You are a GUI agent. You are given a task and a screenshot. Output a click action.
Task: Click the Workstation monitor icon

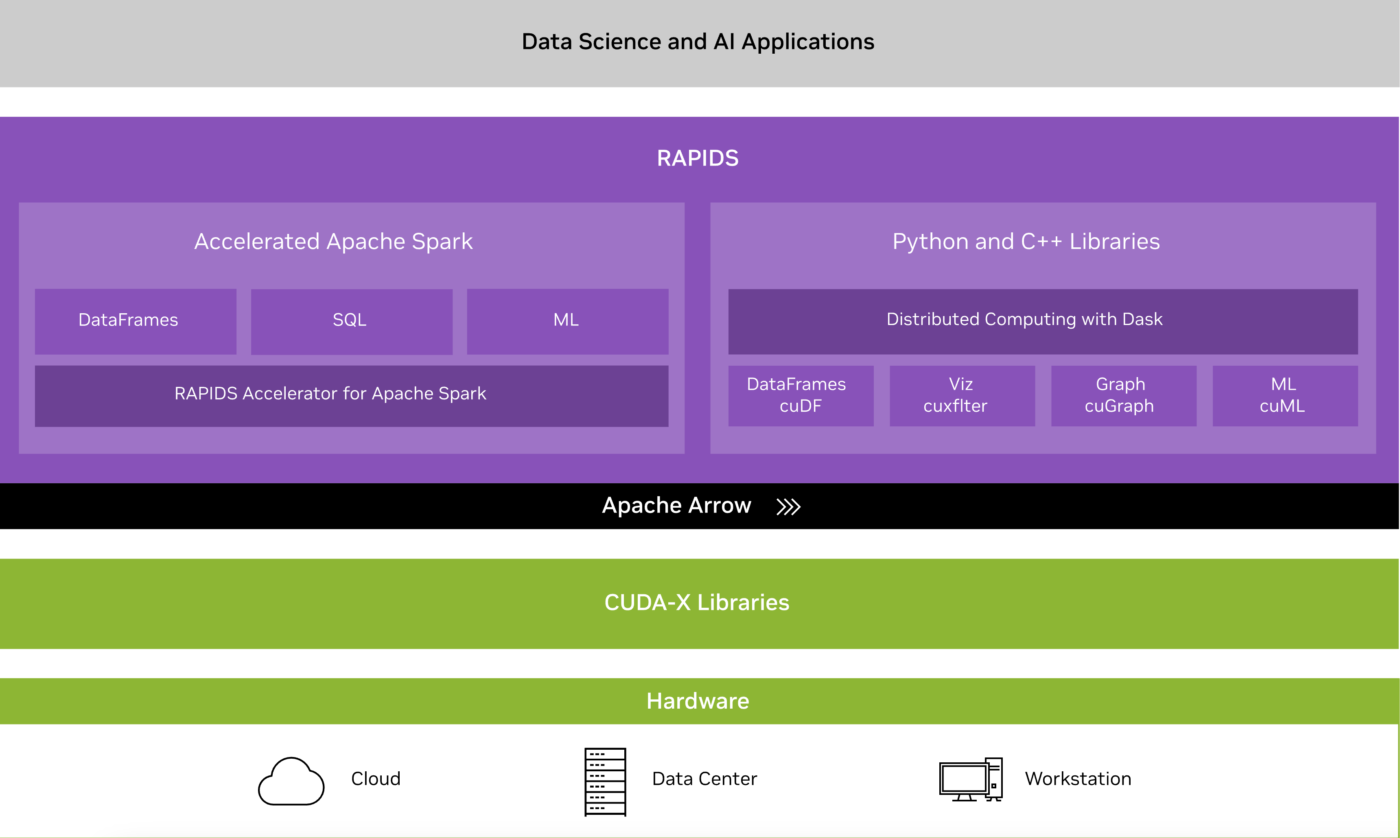(969, 778)
